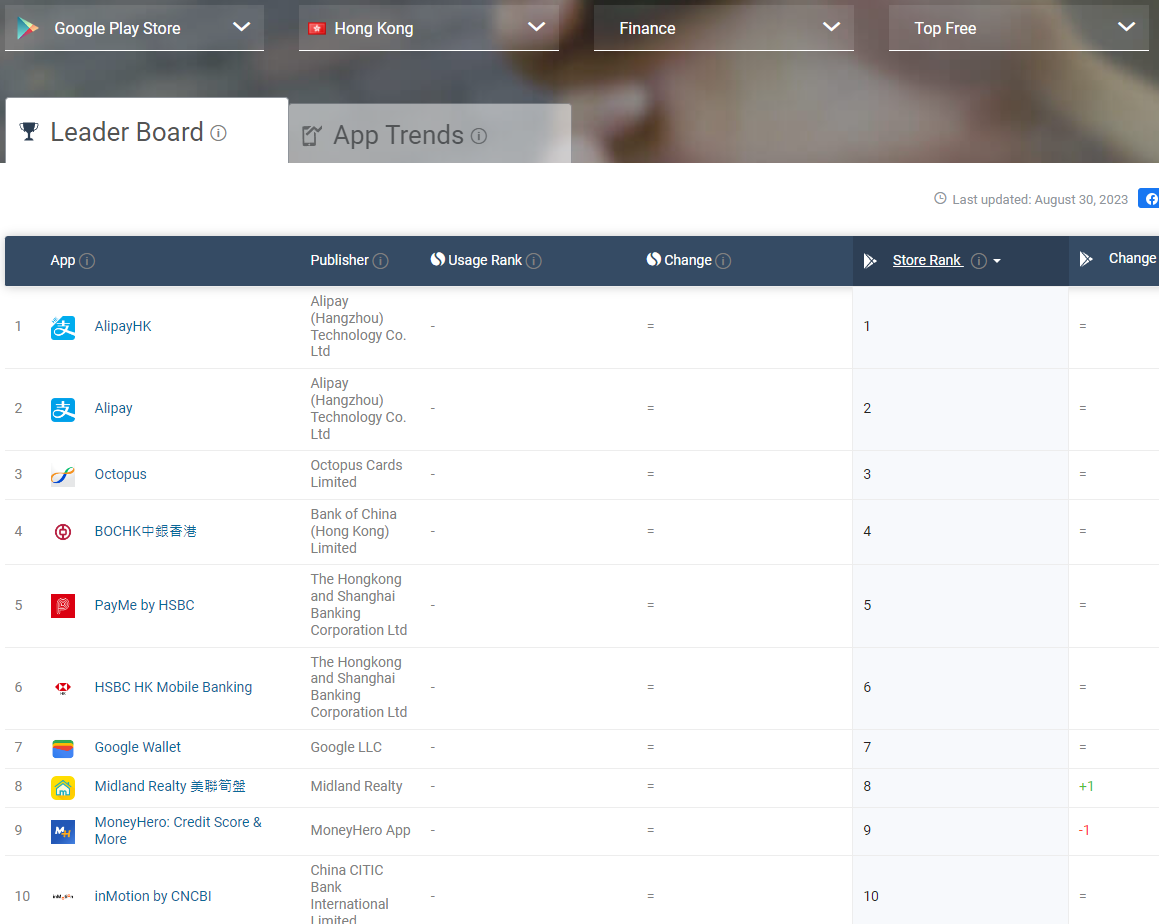The image size is (1159, 924).
Task: Select the Leader Board tab
Action: [x=146, y=131]
